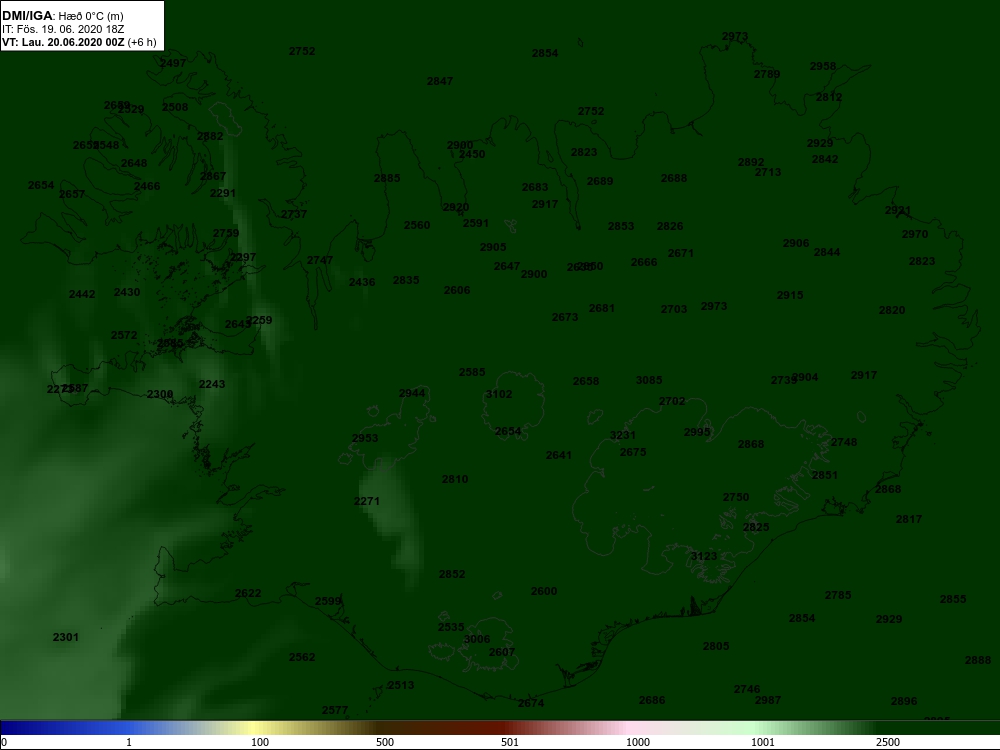
Task: Click the map value 2674
Action: pos(531,703)
